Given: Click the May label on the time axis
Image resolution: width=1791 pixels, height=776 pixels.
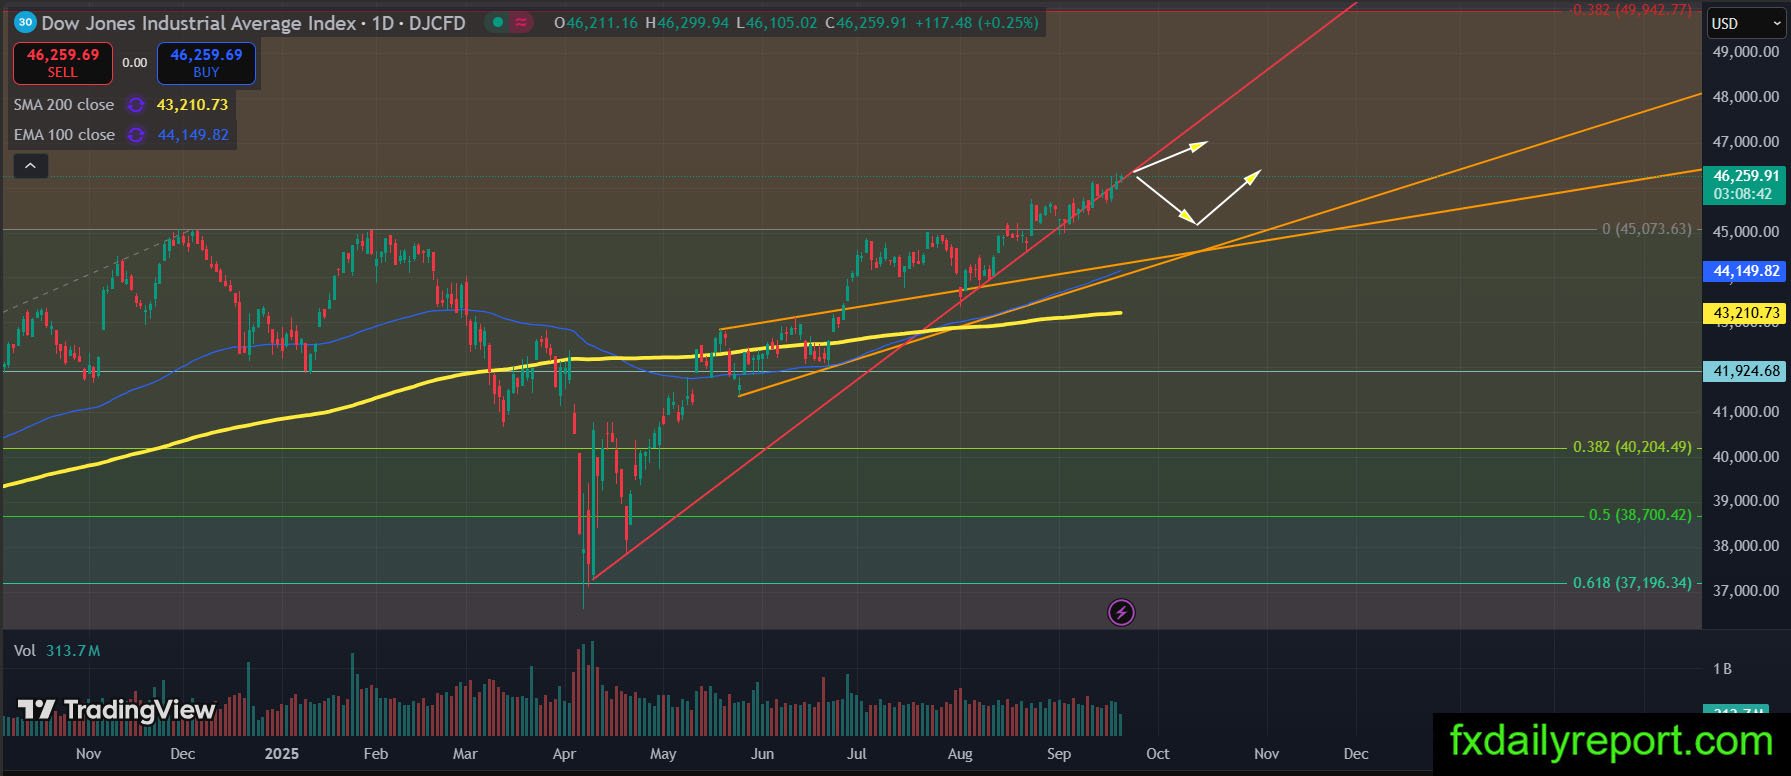Looking at the screenshot, I should 663,754.
